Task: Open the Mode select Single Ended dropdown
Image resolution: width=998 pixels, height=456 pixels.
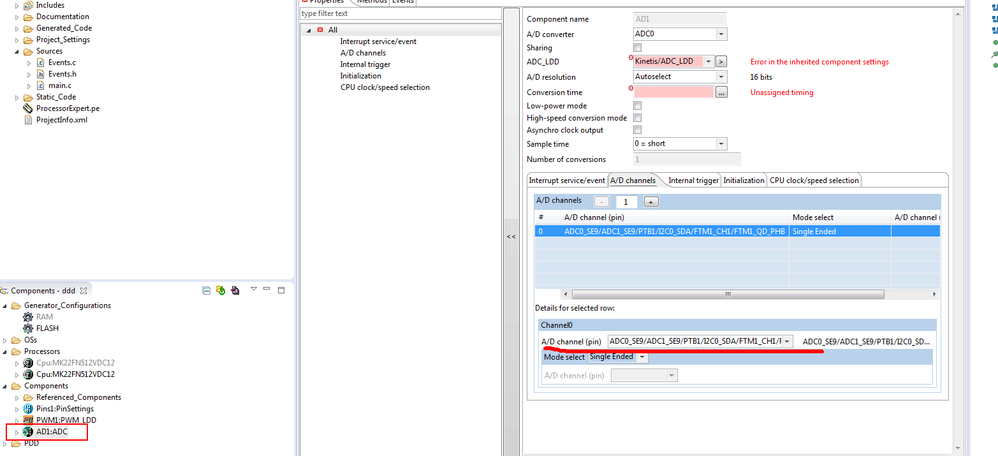Action: point(642,357)
